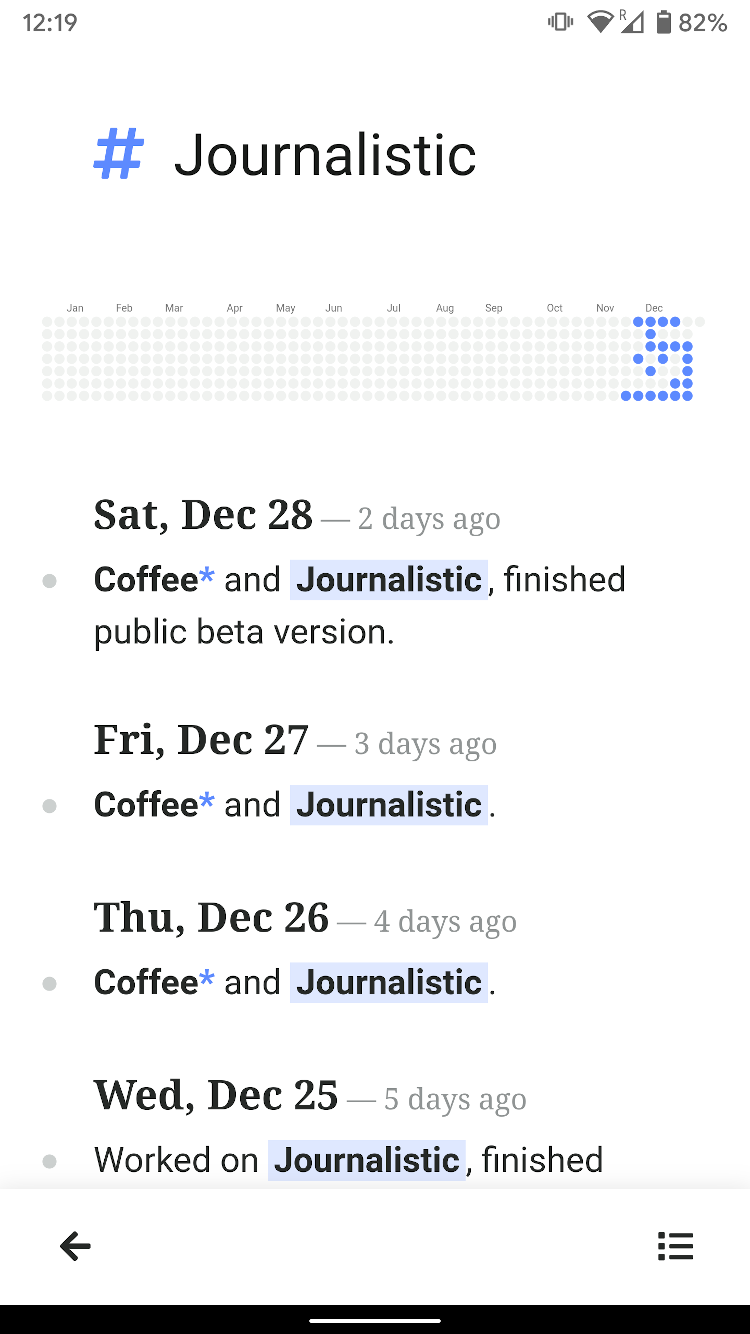Click the Dec month label on heatmap
Image resolution: width=750 pixels, height=1334 pixels.
pos(654,308)
